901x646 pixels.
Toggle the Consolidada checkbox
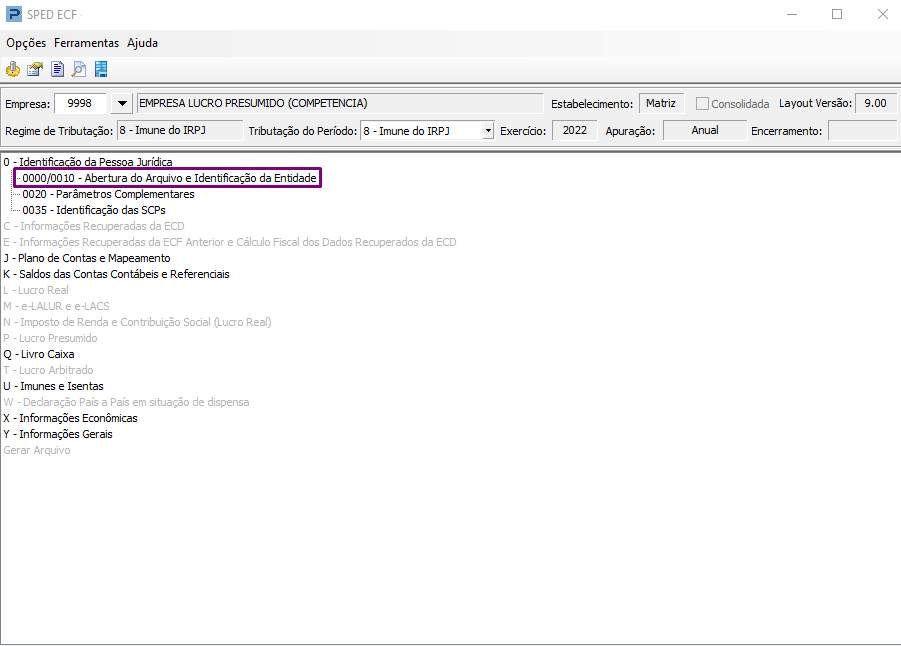[x=702, y=103]
